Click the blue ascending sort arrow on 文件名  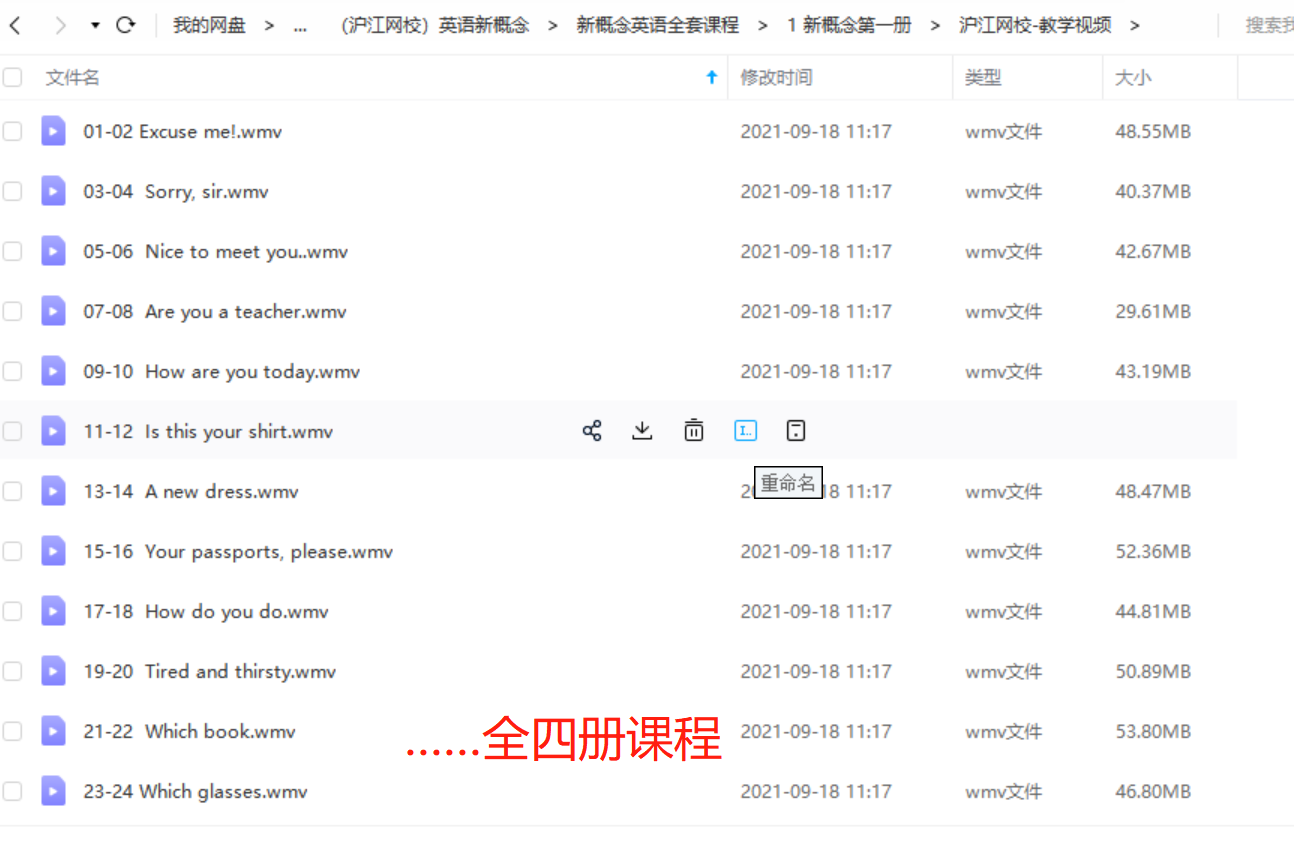click(711, 77)
